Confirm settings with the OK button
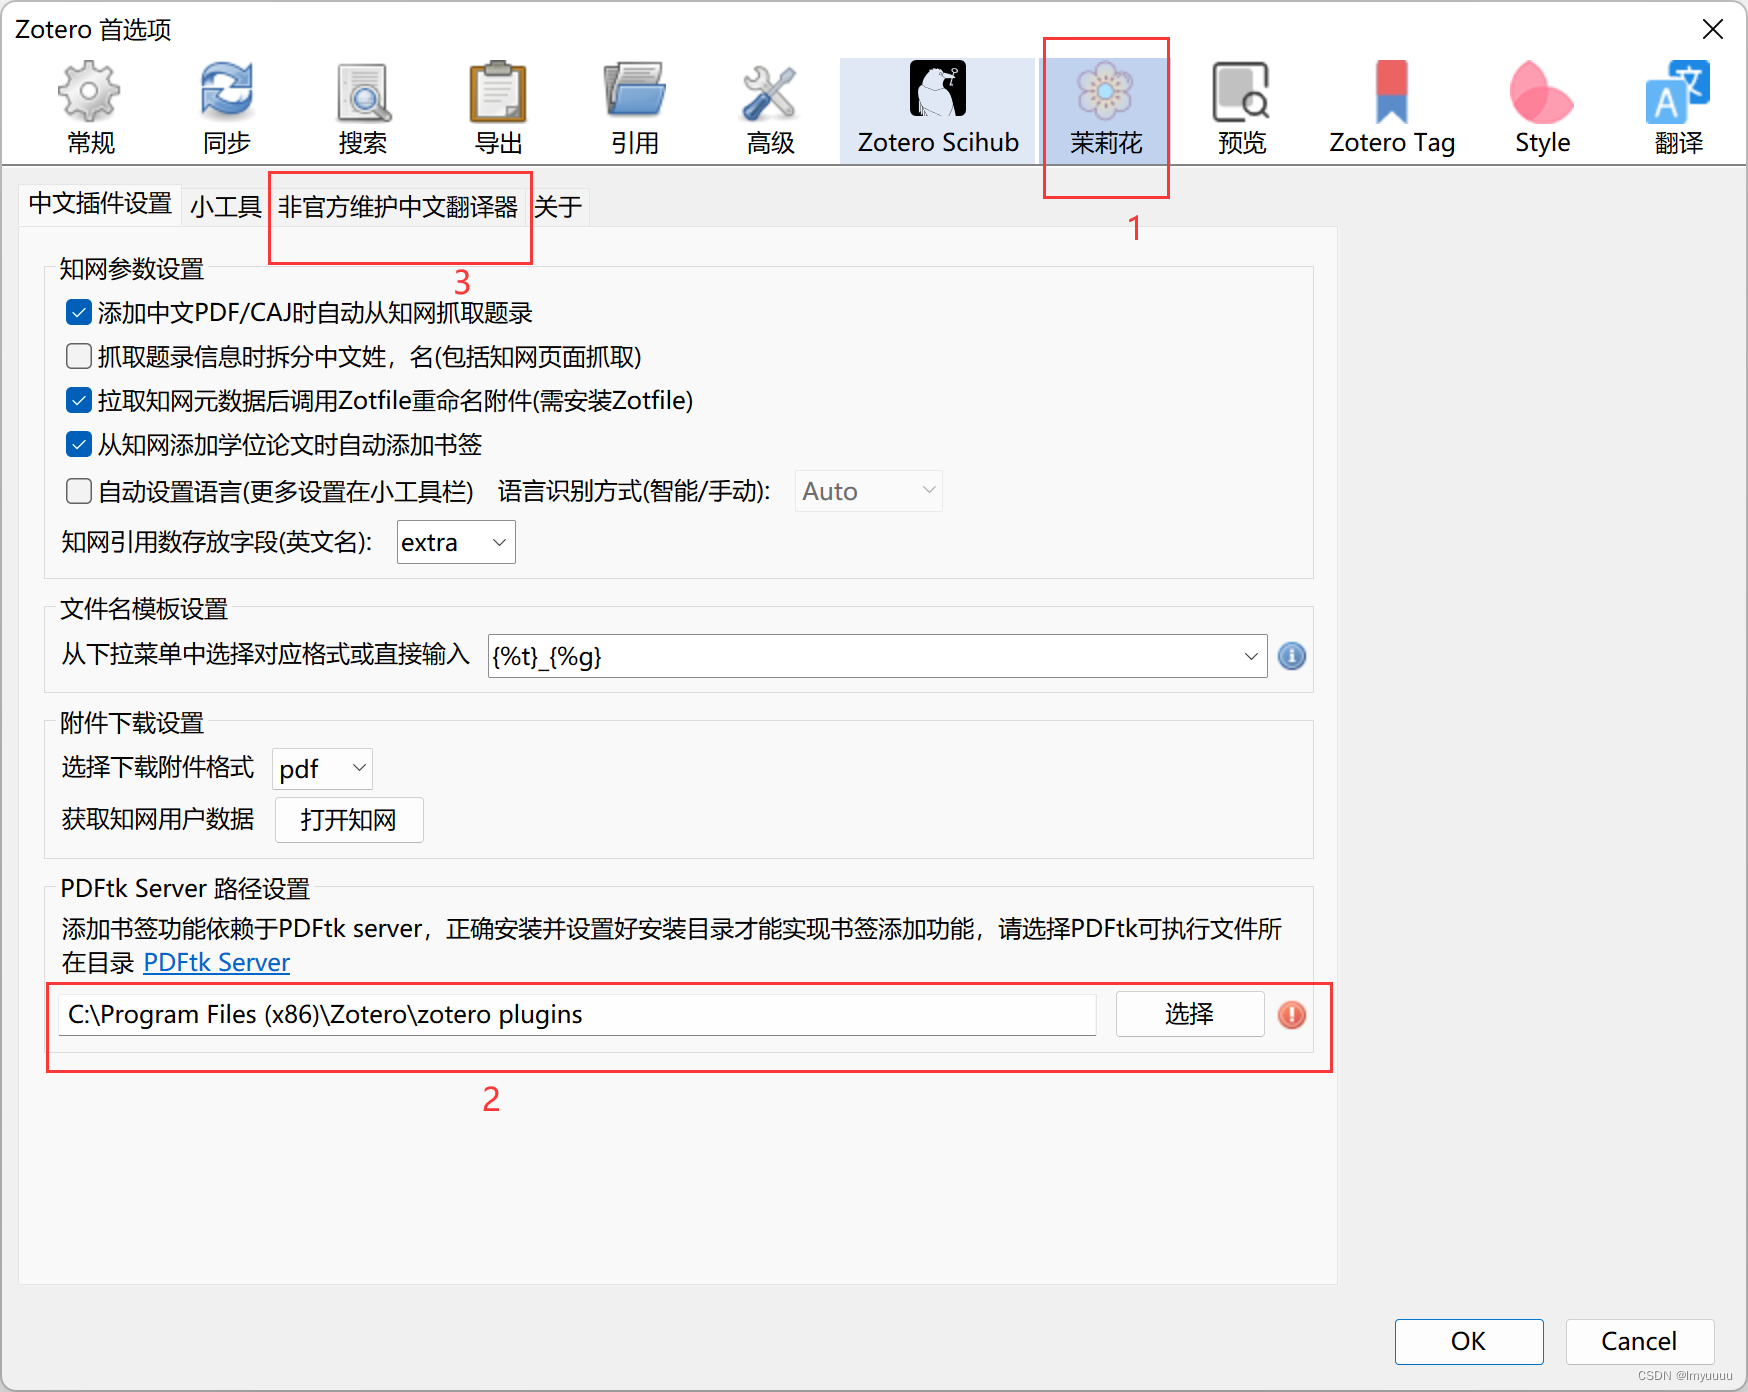Screen dimensions: 1748x1392 pos(1469,1341)
